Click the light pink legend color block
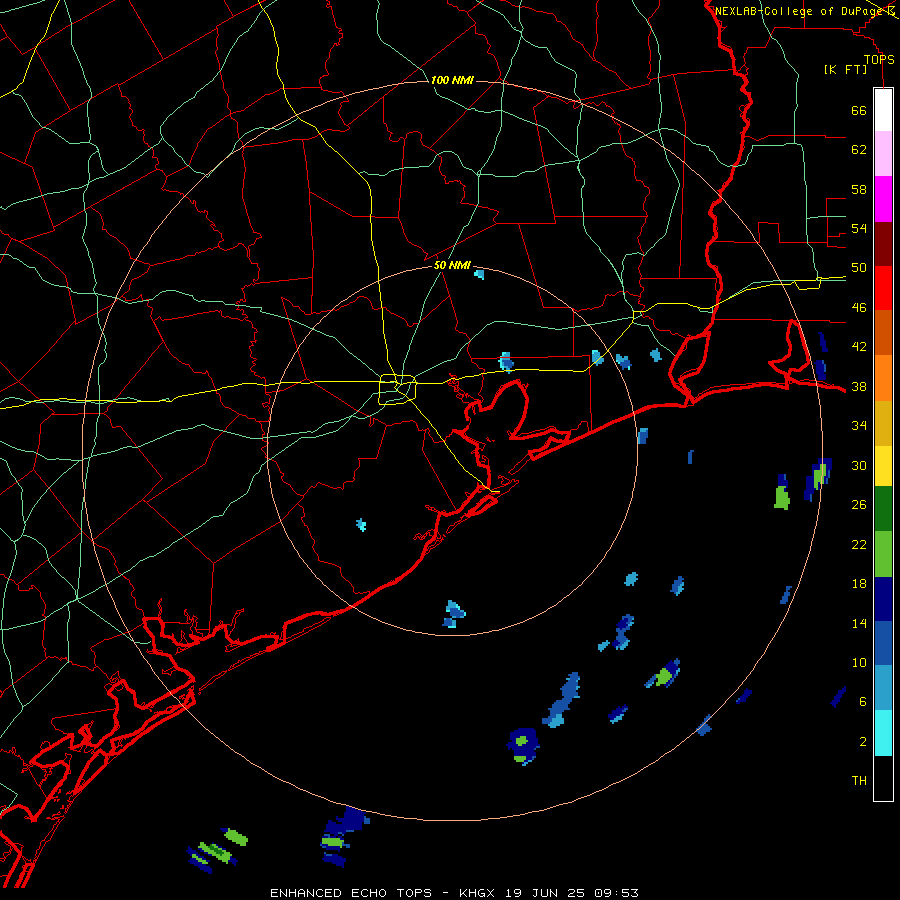The width and height of the screenshot is (900, 900). click(x=883, y=153)
